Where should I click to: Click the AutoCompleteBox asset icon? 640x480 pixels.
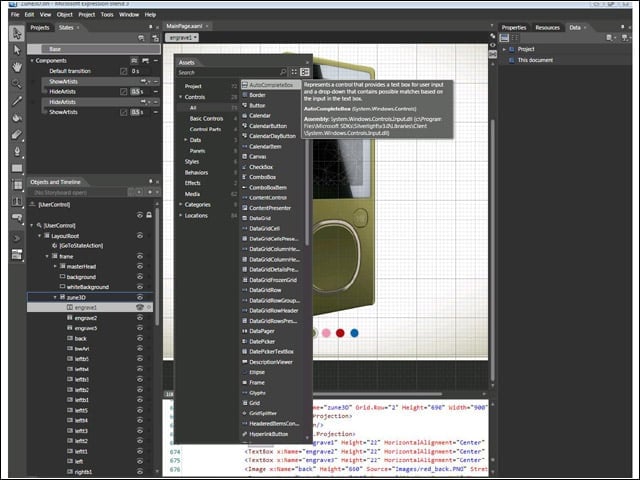click(x=244, y=85)
